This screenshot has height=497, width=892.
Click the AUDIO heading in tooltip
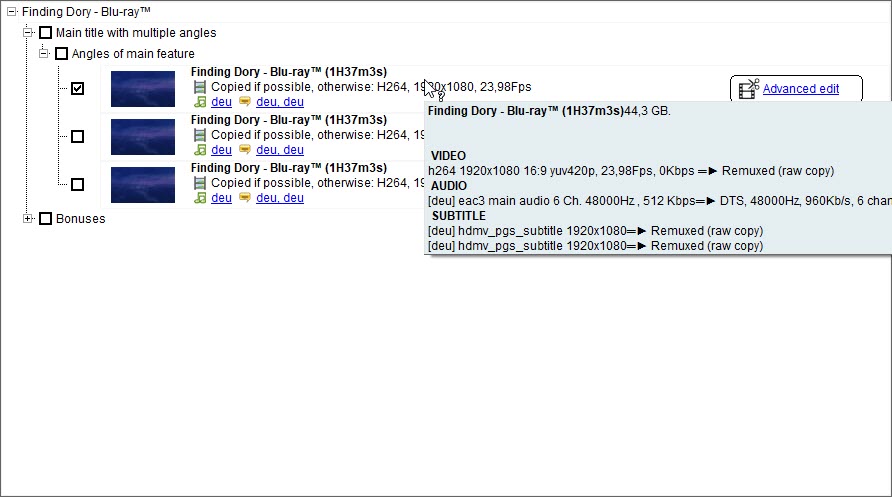point(449,186)
